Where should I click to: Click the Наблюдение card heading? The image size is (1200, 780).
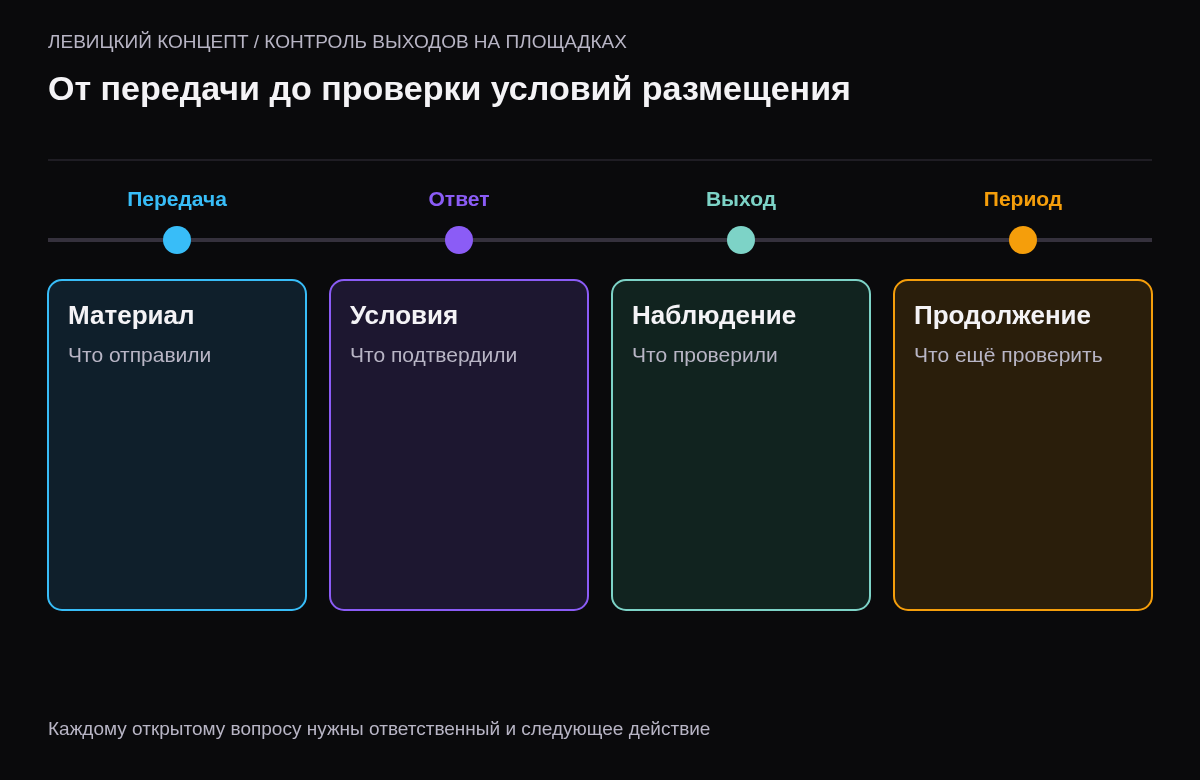click(714, 315)
